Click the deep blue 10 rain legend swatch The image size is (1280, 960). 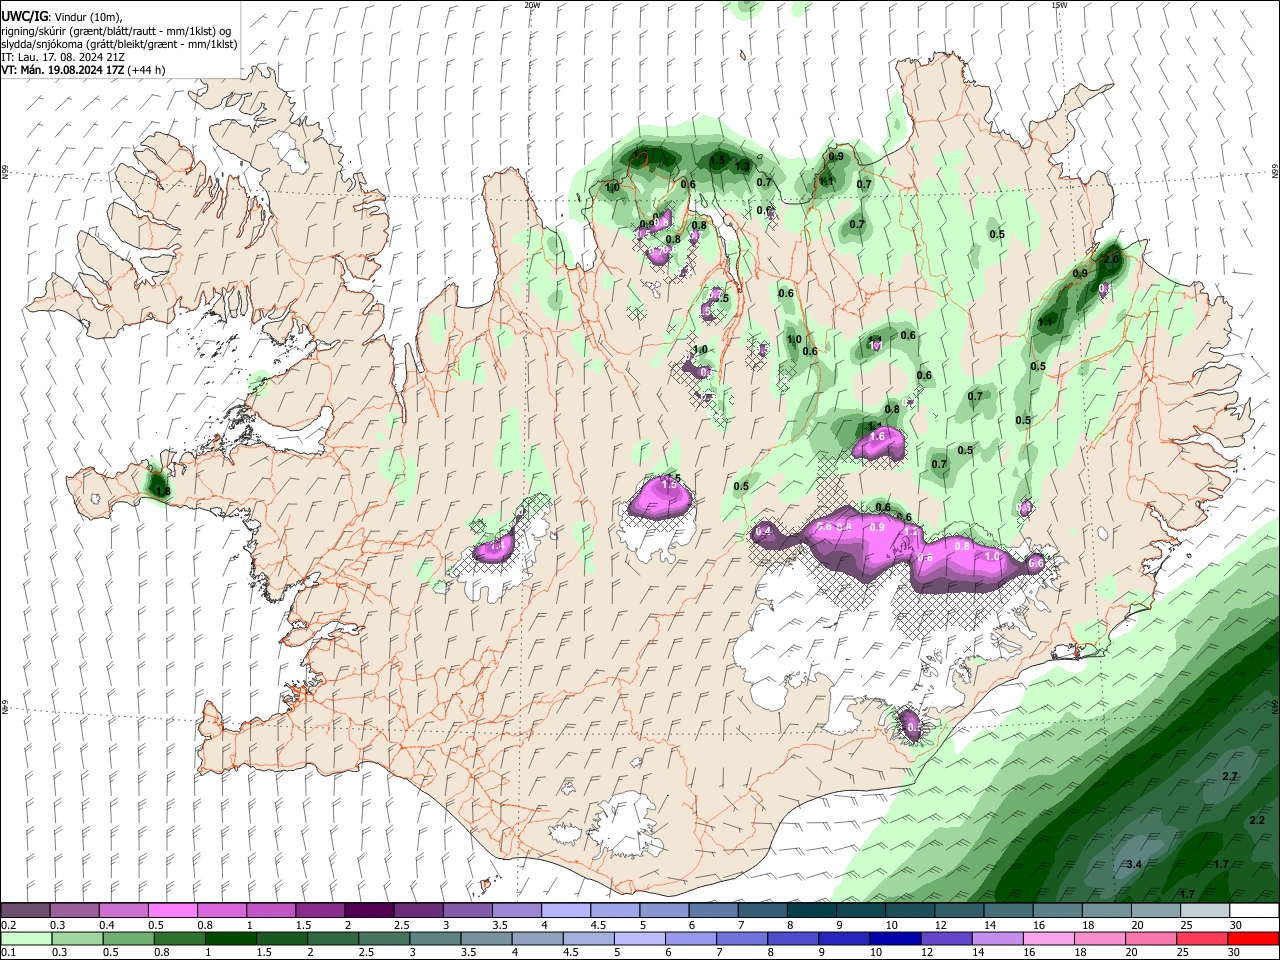[x=894, y=938]
